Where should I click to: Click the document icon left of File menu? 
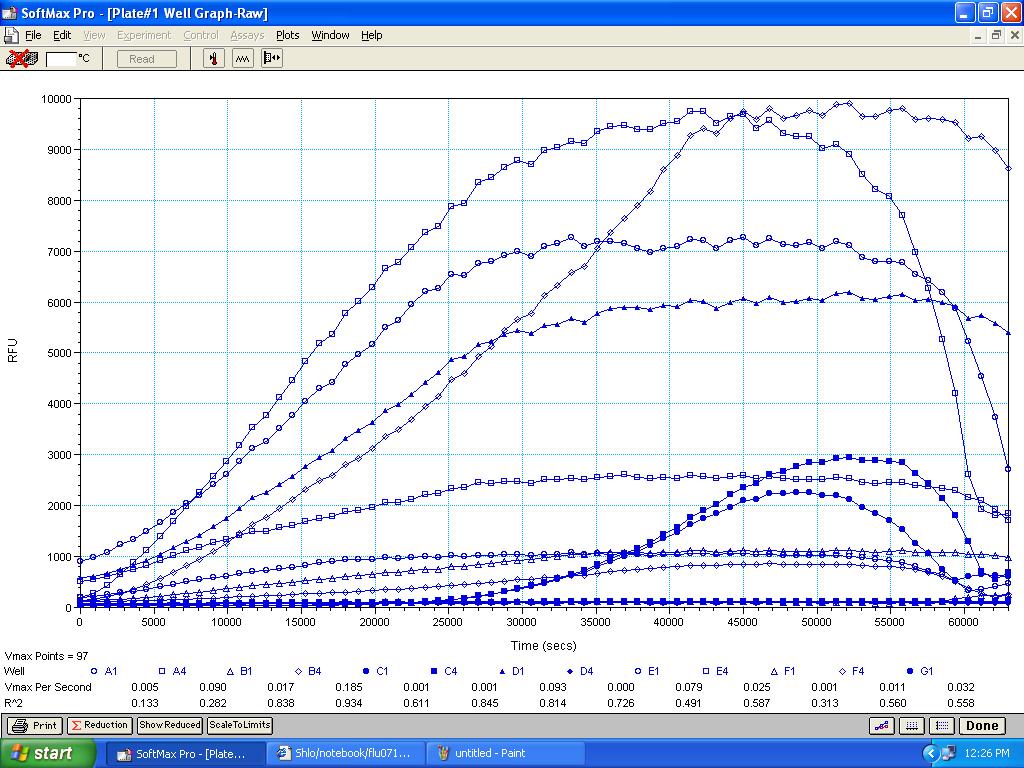tap(11, 35)
